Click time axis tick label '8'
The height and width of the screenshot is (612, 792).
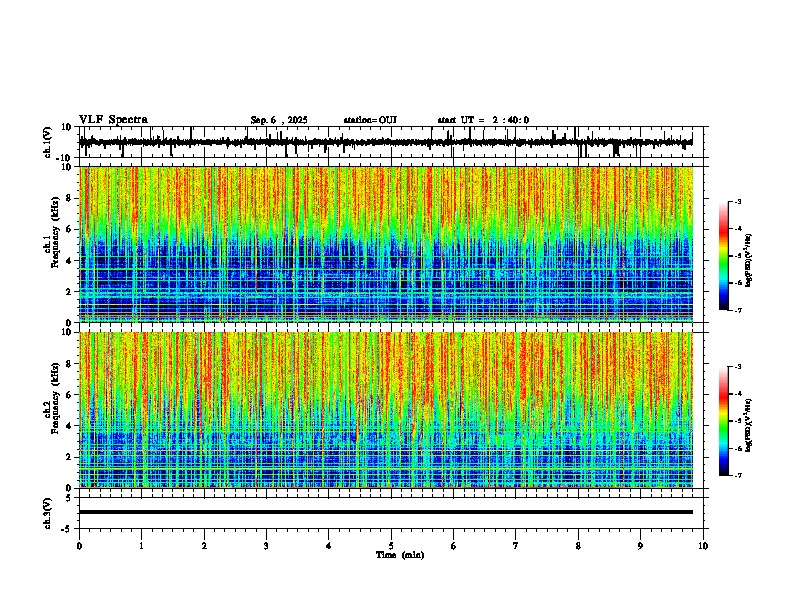point(578,546)
